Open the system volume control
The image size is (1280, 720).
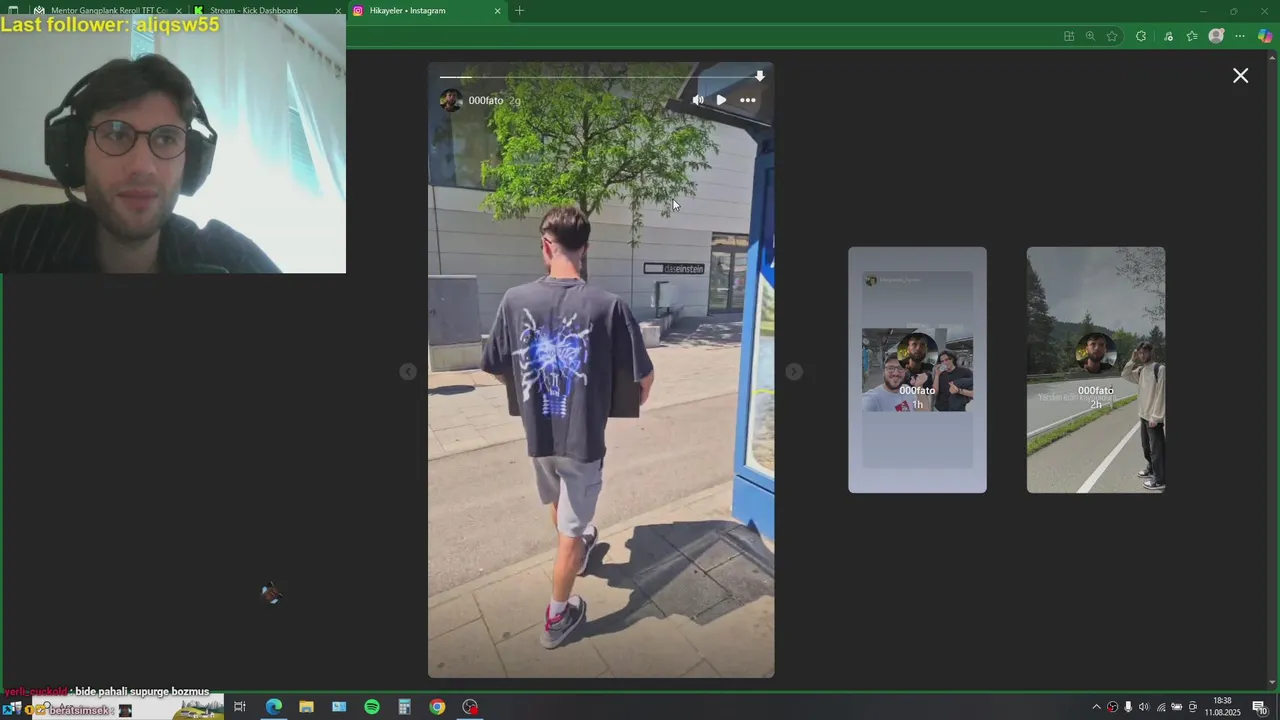pyautogui.click(x=1144, y=707)
